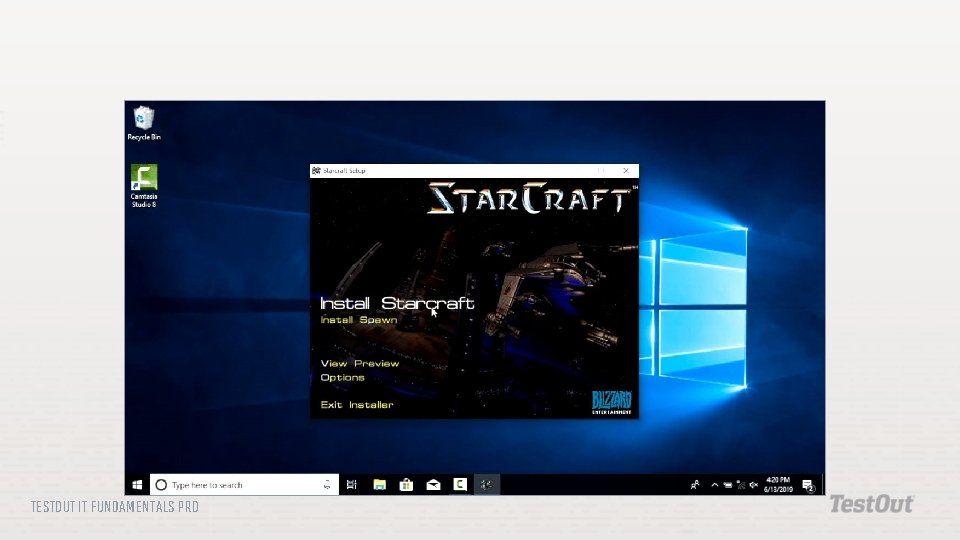
Task: Open Options in the installer menu
Action: click(x=342, y=378)
